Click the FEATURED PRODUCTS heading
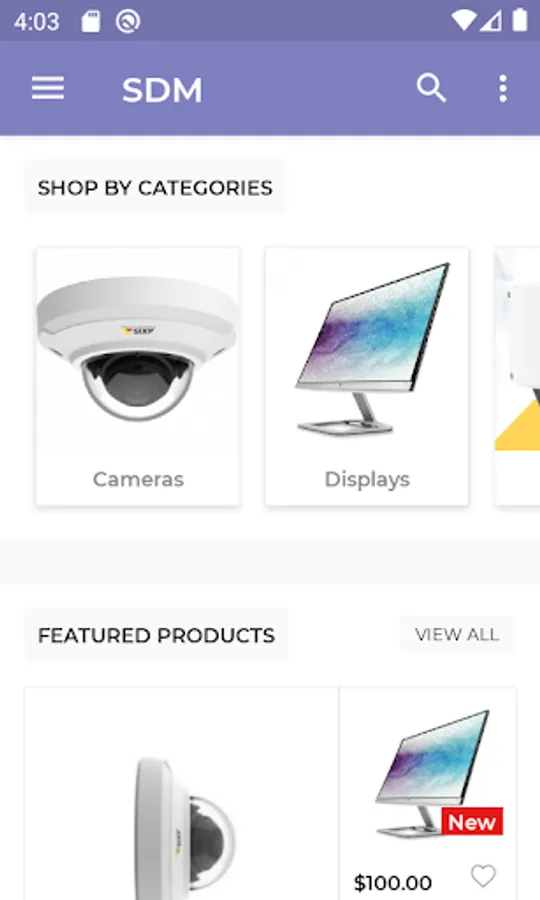Image resolution: width=540 pixels, height=900 pixels. tap(156, 635)
